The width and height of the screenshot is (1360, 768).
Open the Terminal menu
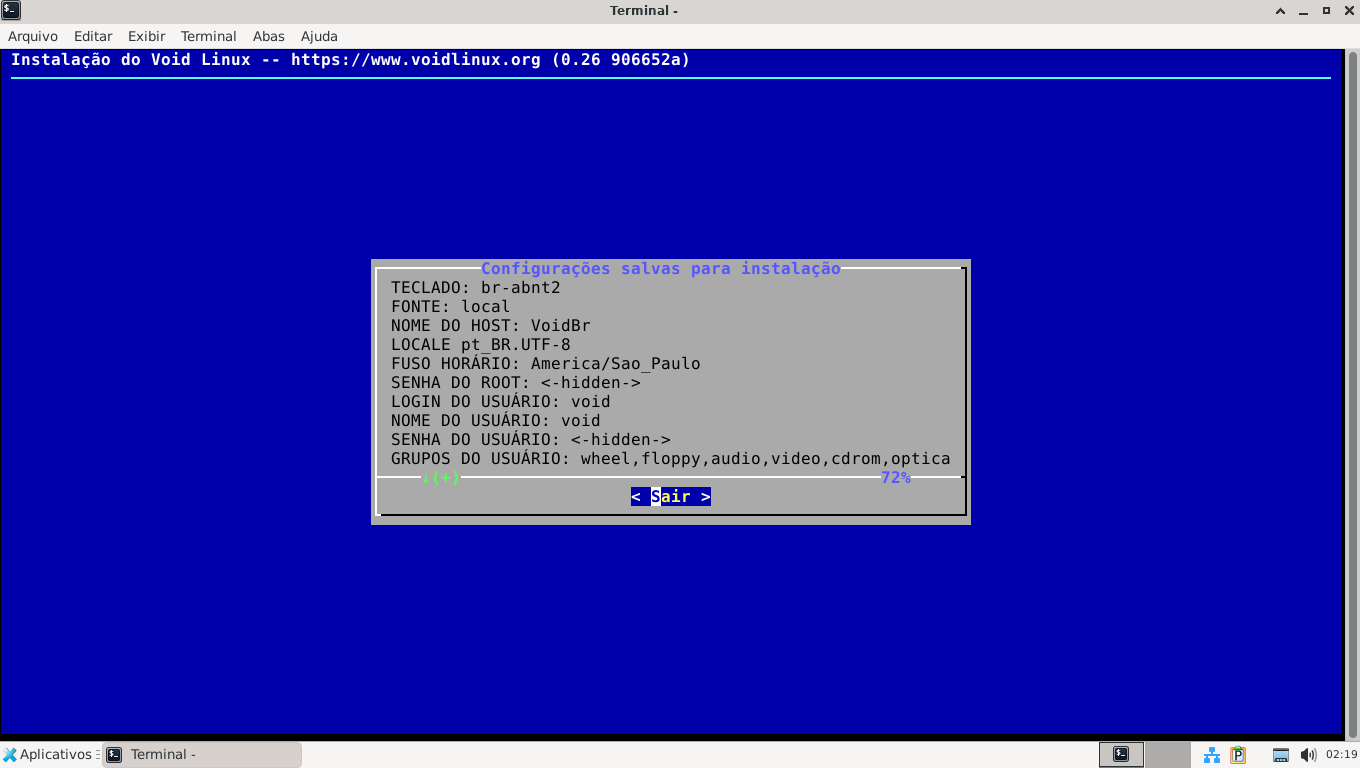(x=209, y=36)
